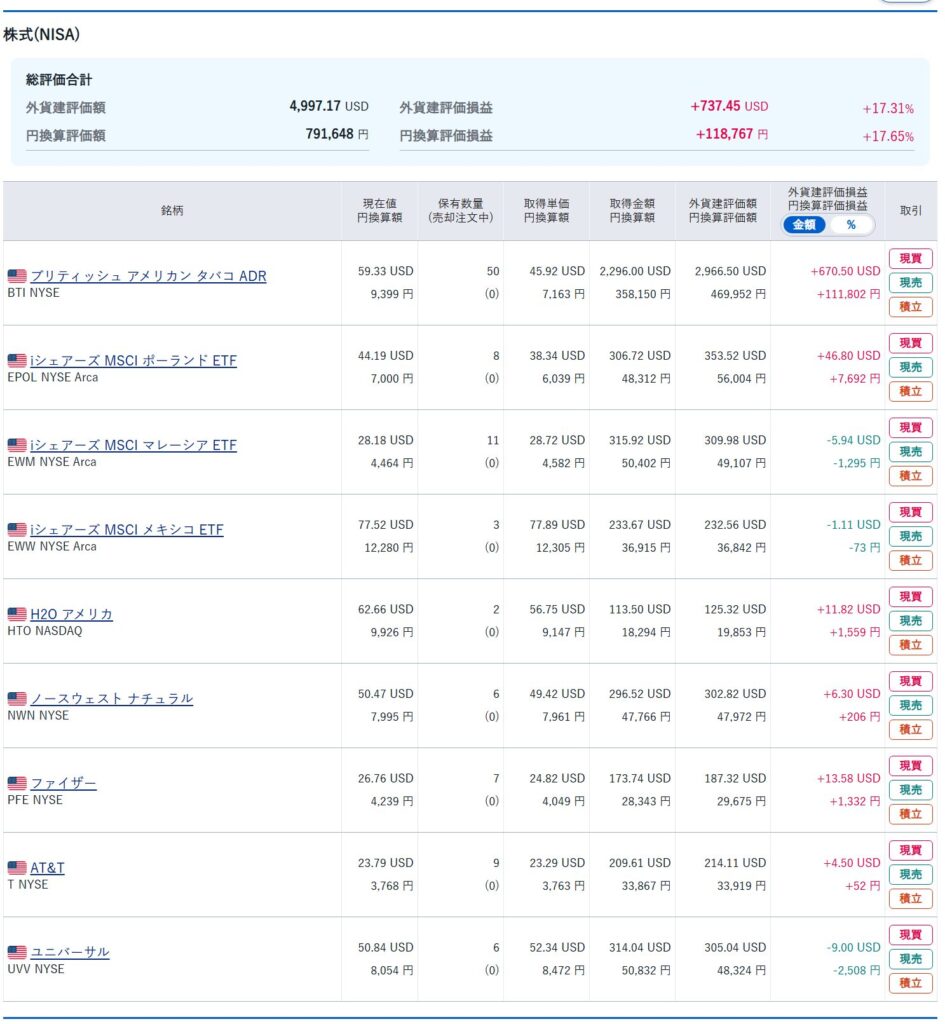Click 現買 button for EWM row

click(910, 428)
